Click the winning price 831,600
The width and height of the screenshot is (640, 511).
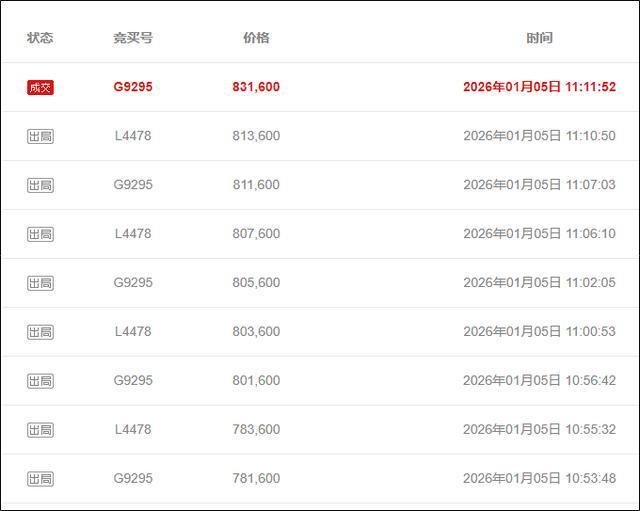[256, 87]
